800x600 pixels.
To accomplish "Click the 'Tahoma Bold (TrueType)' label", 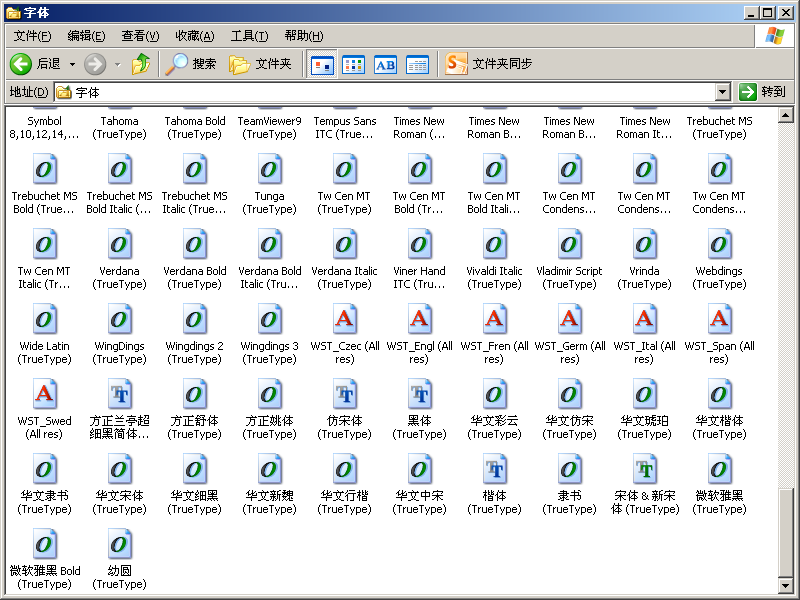I will (x=194, y=128).
